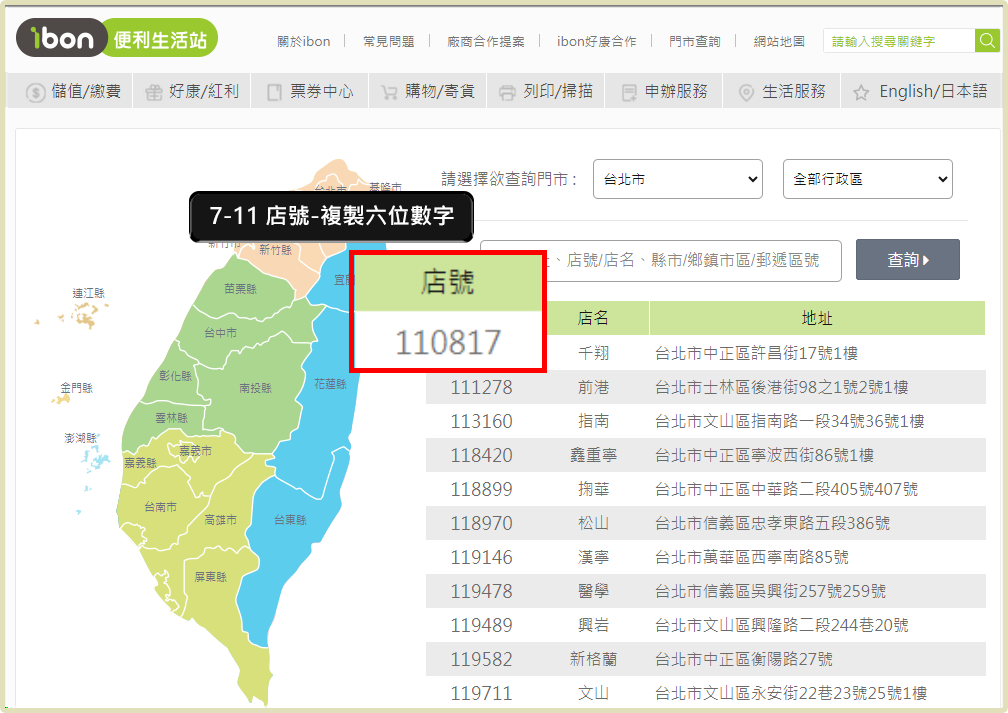Click the 購物/寄貨 shopping cart icon
This screenshot has width=1008, height=713.
pyautogui.click(x=389, y=93)
